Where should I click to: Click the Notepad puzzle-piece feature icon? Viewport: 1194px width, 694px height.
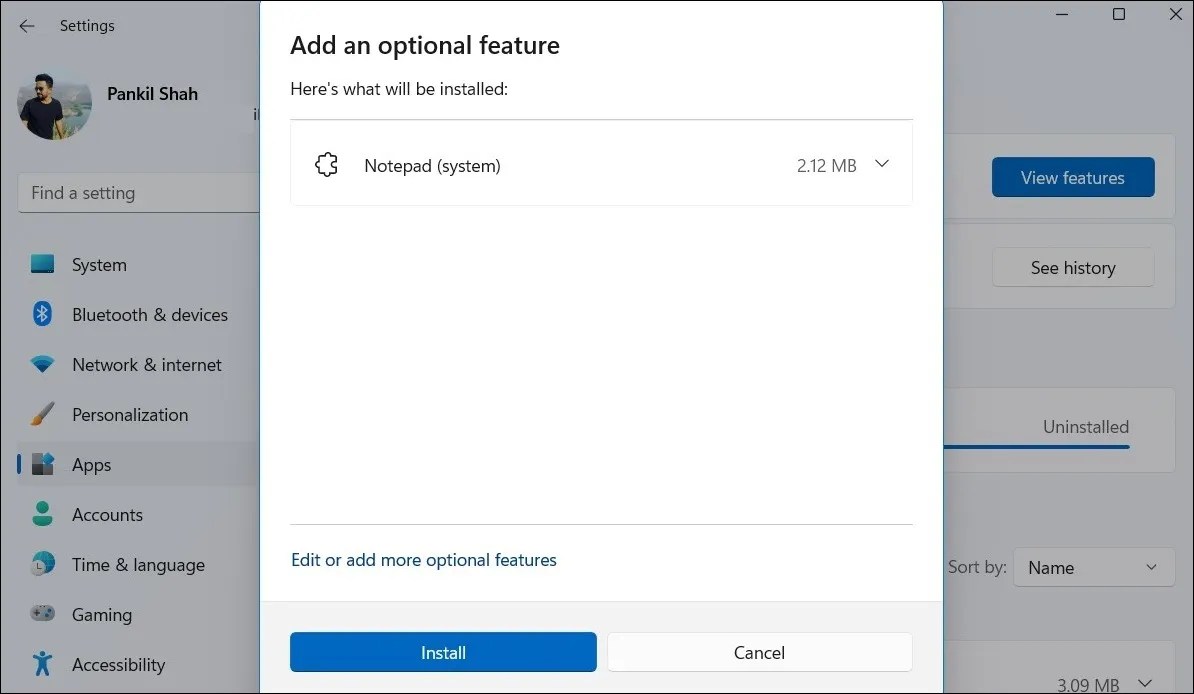coord(326,164)
